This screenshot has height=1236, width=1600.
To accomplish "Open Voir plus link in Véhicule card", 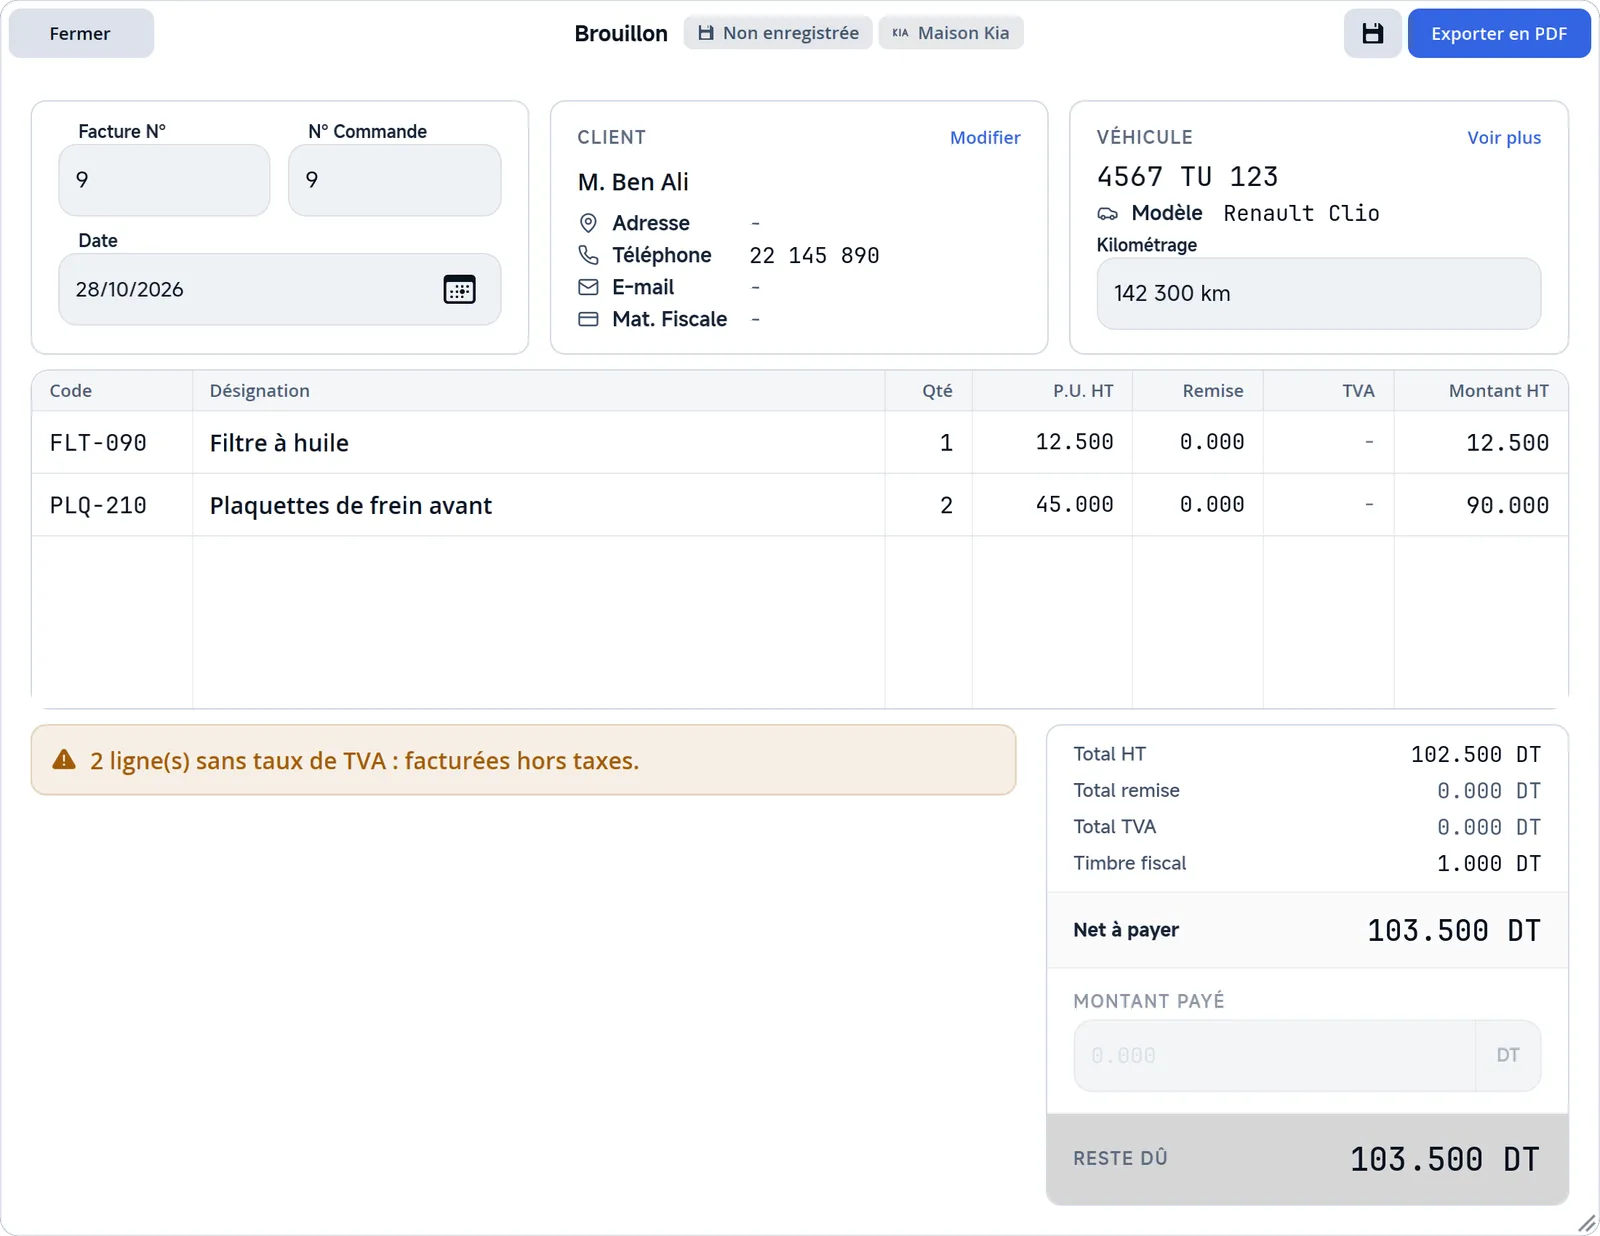I will click(1504, 138).
